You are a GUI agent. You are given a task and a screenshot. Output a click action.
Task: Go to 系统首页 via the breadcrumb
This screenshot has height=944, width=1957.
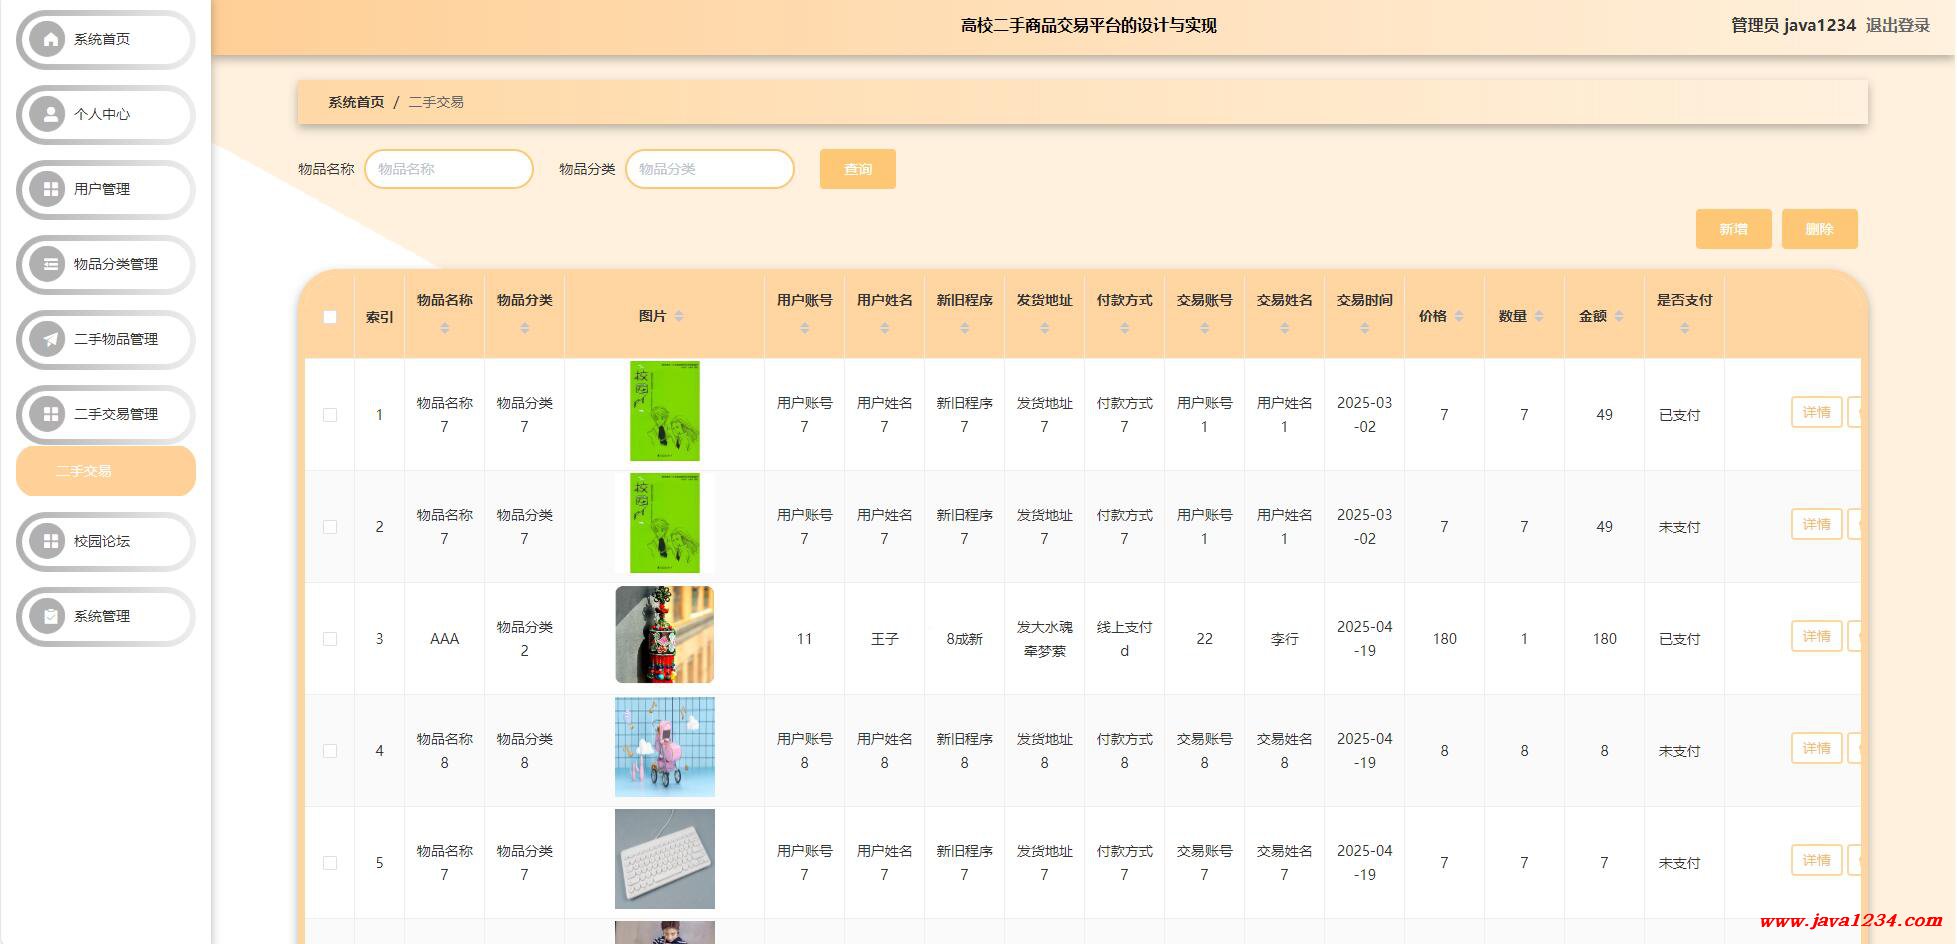coord(356,102)
